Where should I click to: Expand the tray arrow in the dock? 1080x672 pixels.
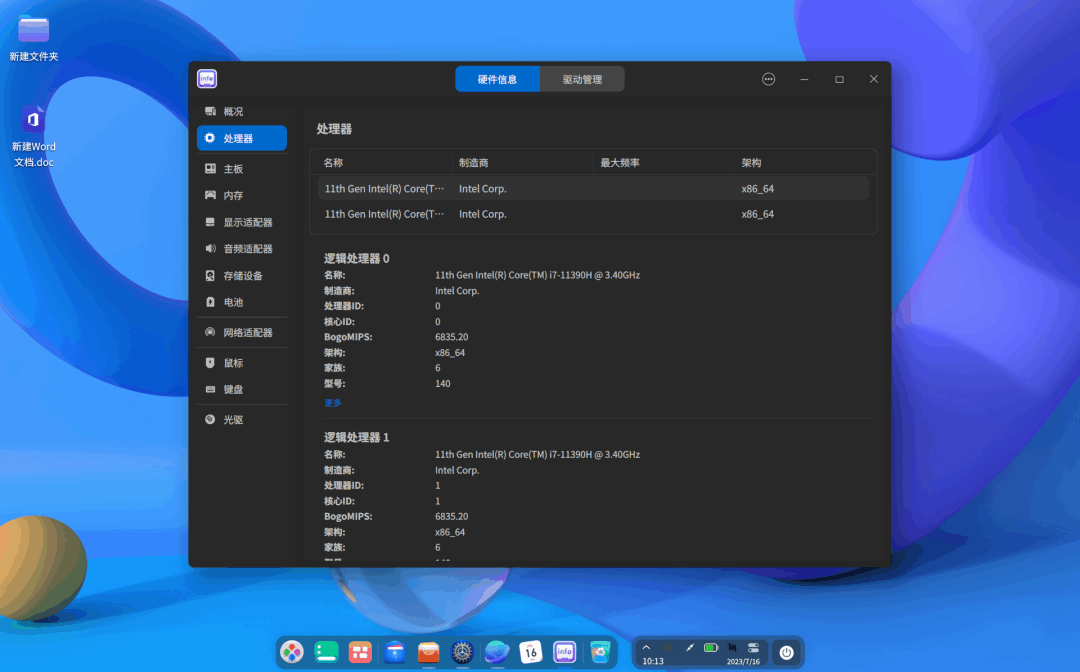point(646,647)
